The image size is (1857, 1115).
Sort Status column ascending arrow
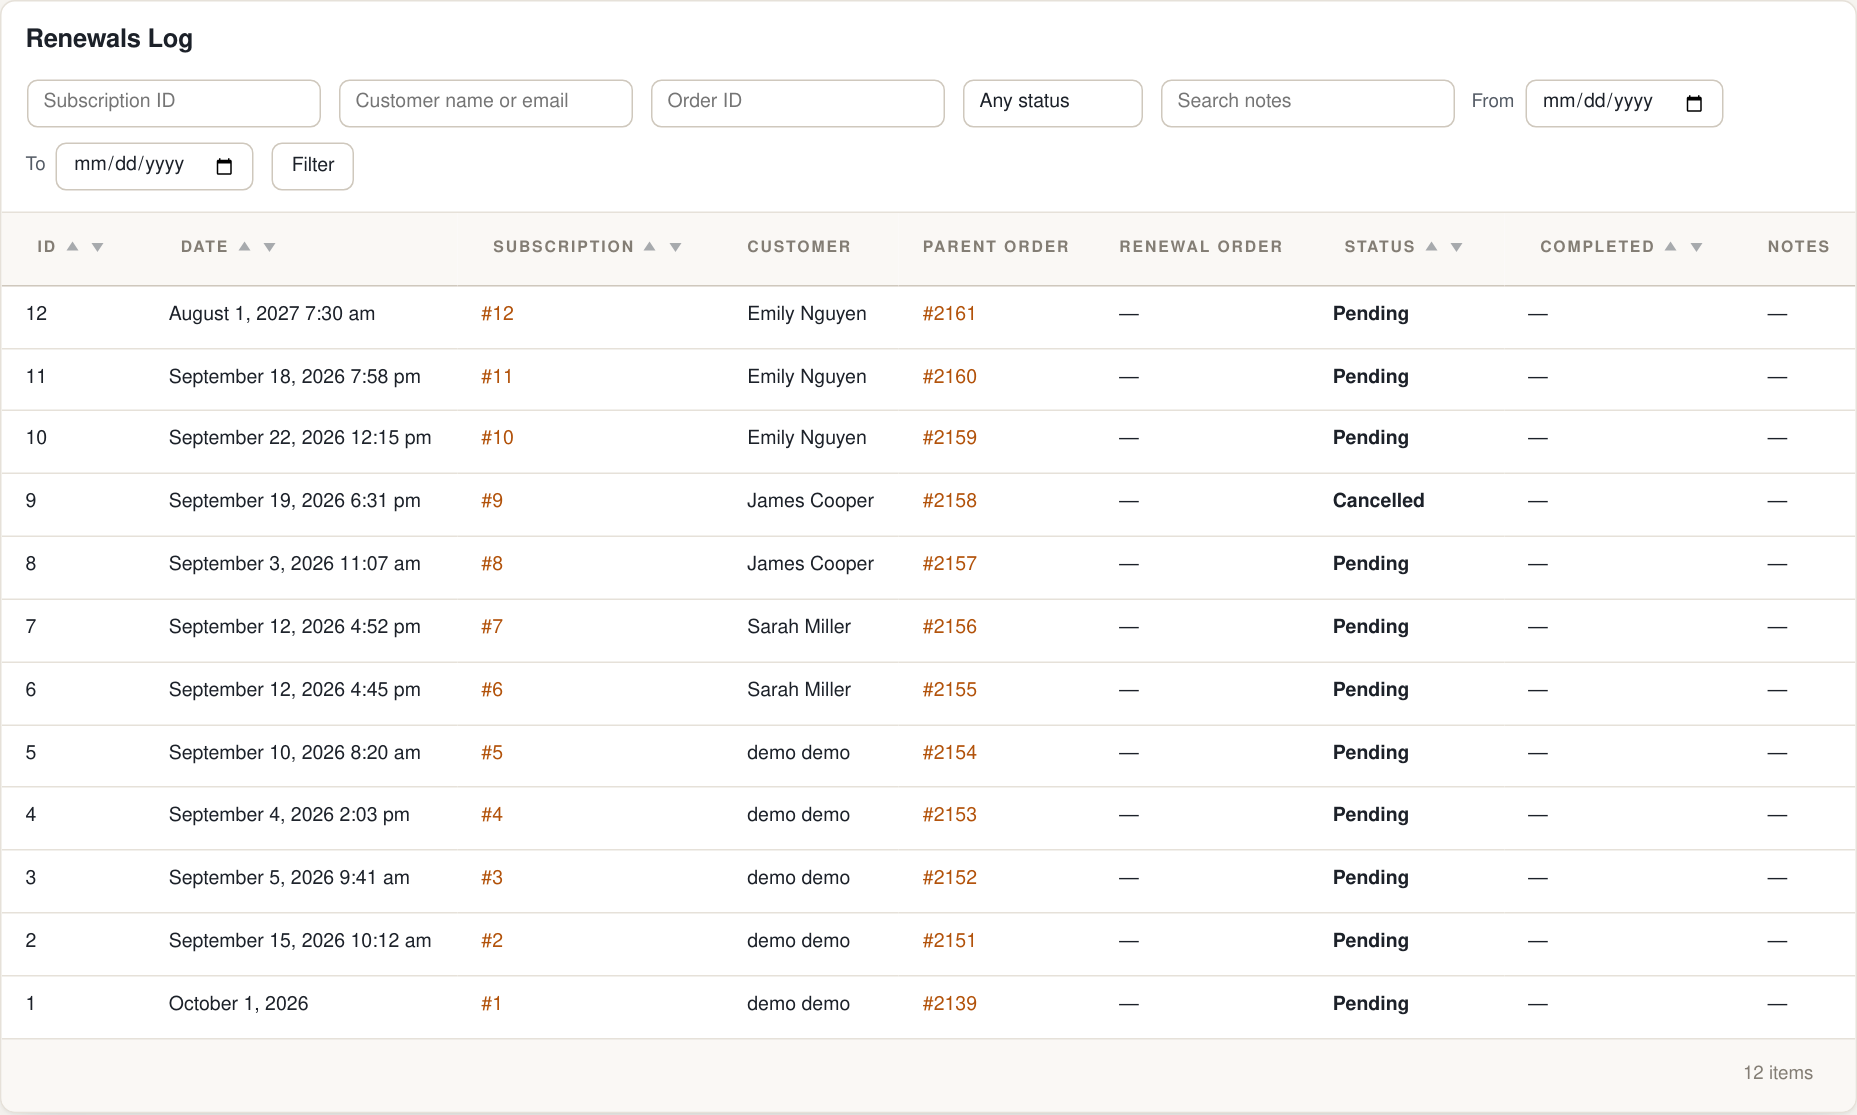click(x=1431, y=246)
